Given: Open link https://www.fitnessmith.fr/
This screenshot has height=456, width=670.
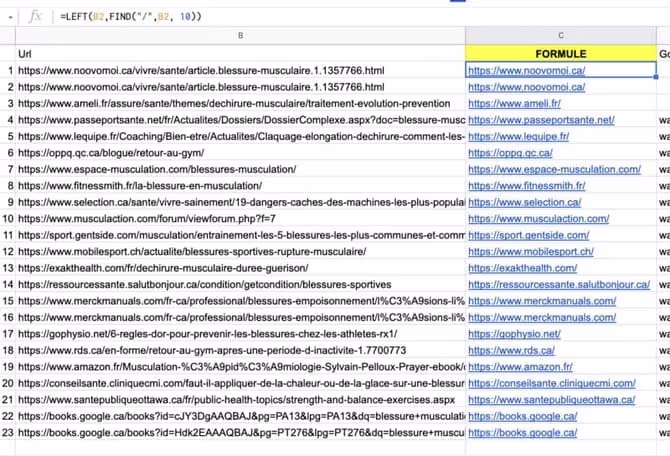Looking at the screenshot, I should [526, 186].
